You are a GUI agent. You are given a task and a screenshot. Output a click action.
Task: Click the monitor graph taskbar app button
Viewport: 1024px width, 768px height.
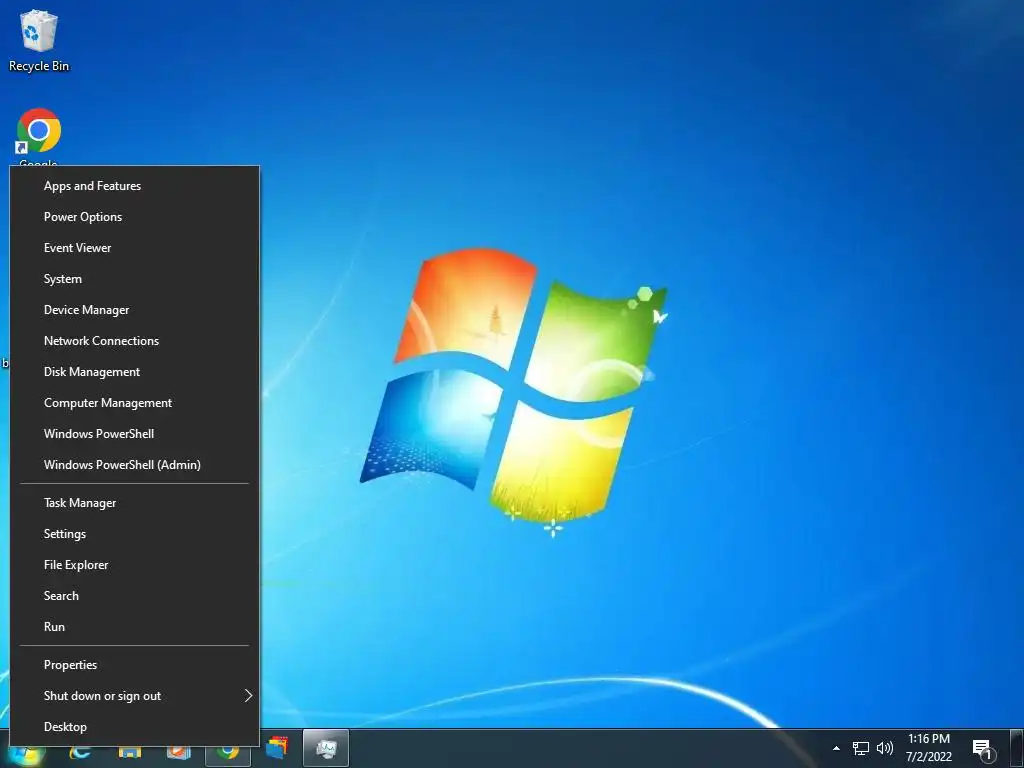326,748
